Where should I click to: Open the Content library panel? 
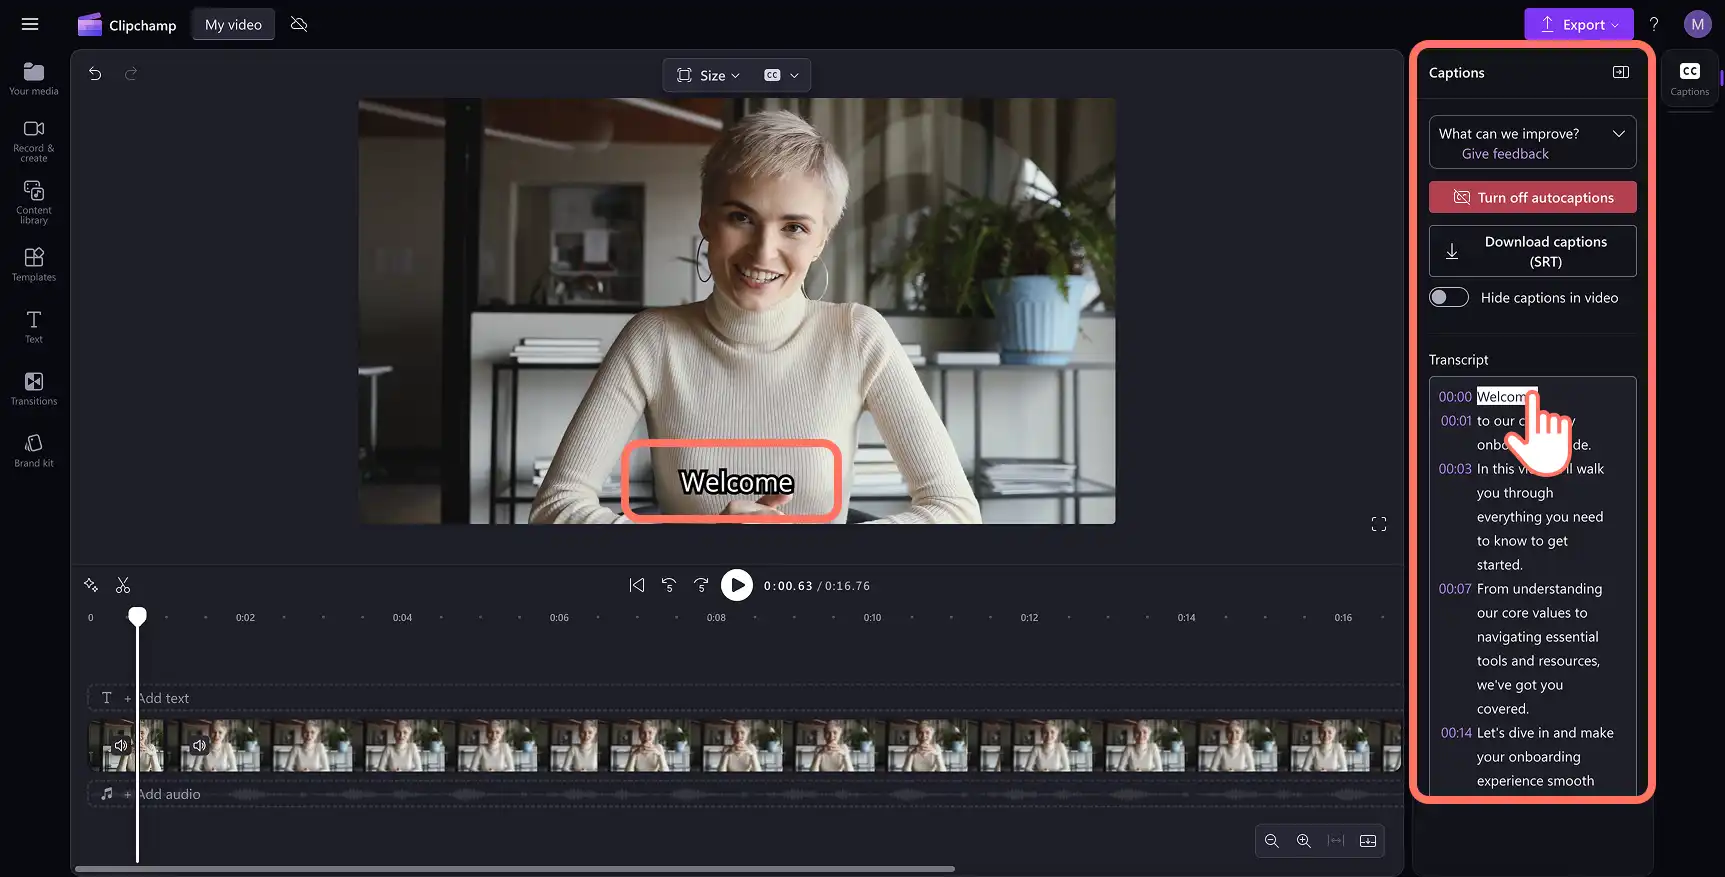[34, 202]
